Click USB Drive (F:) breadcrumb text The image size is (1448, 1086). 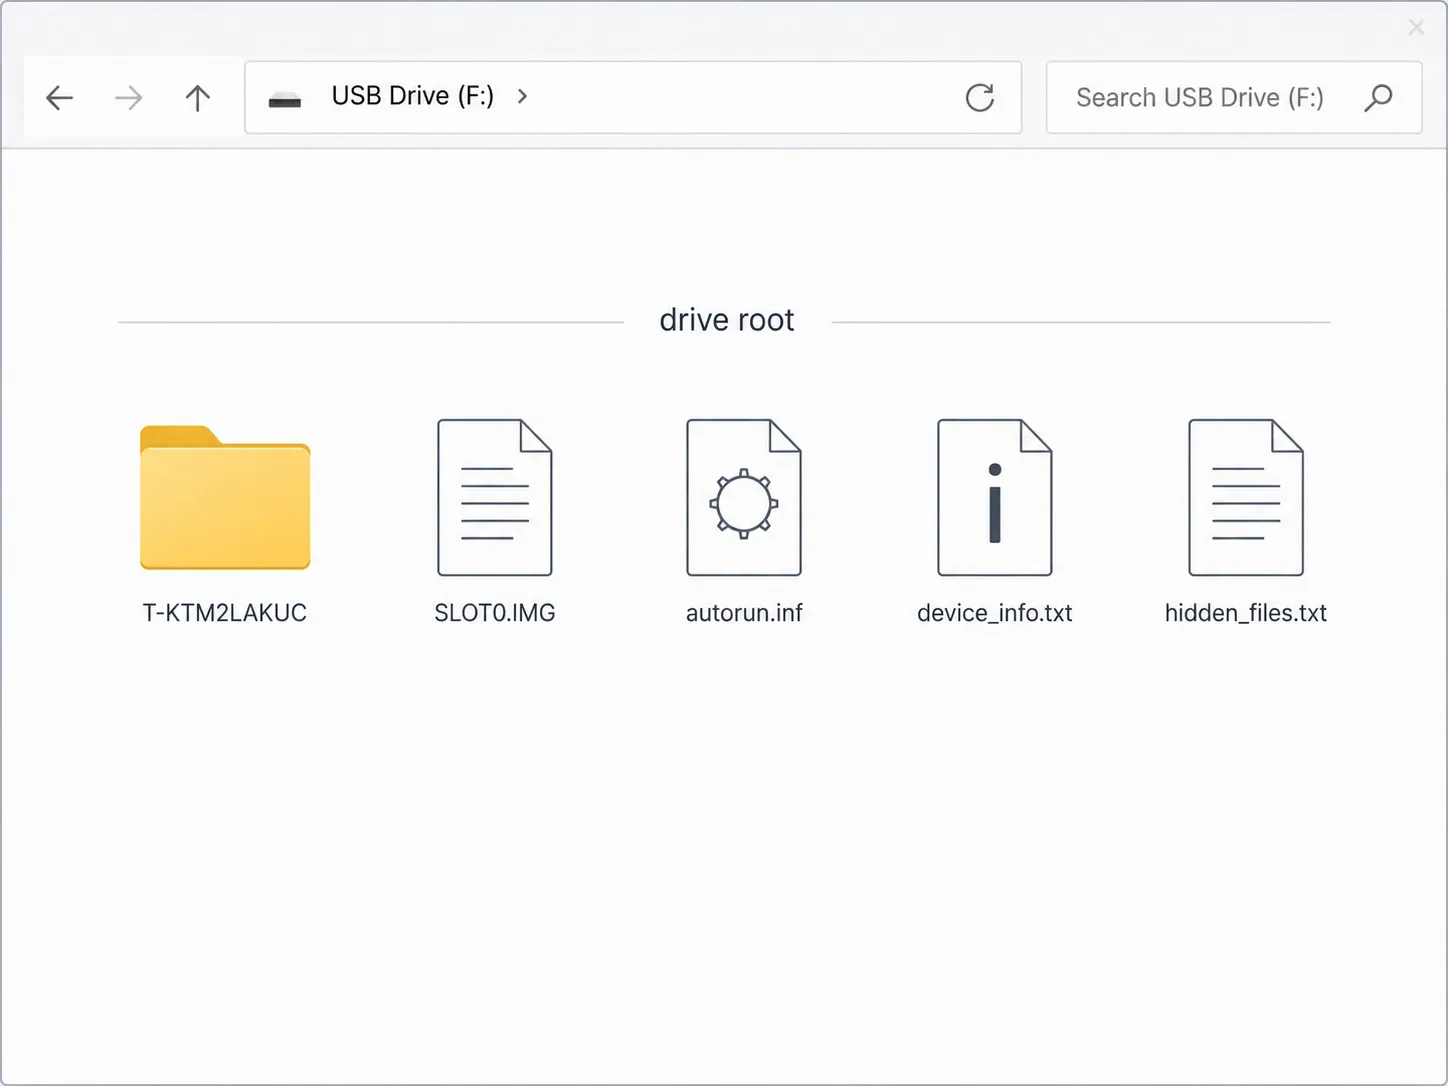[413, 96]
